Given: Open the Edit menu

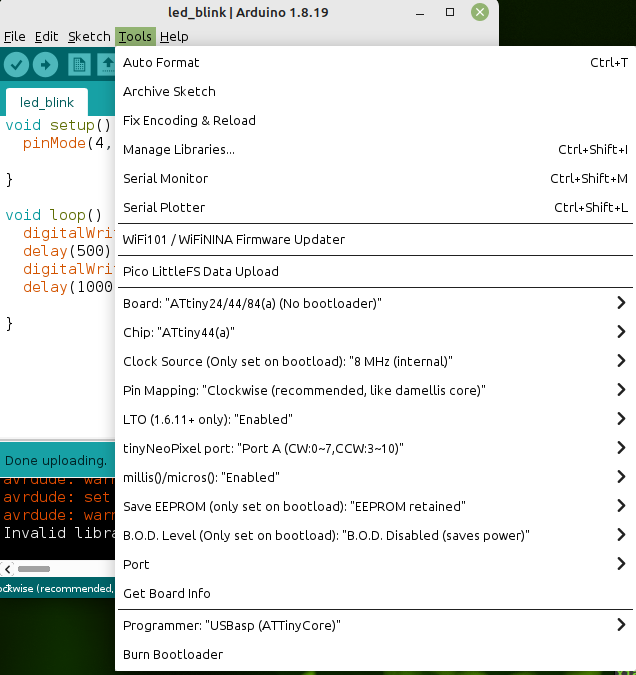Looking at the screenshot, I should (46, 37).
